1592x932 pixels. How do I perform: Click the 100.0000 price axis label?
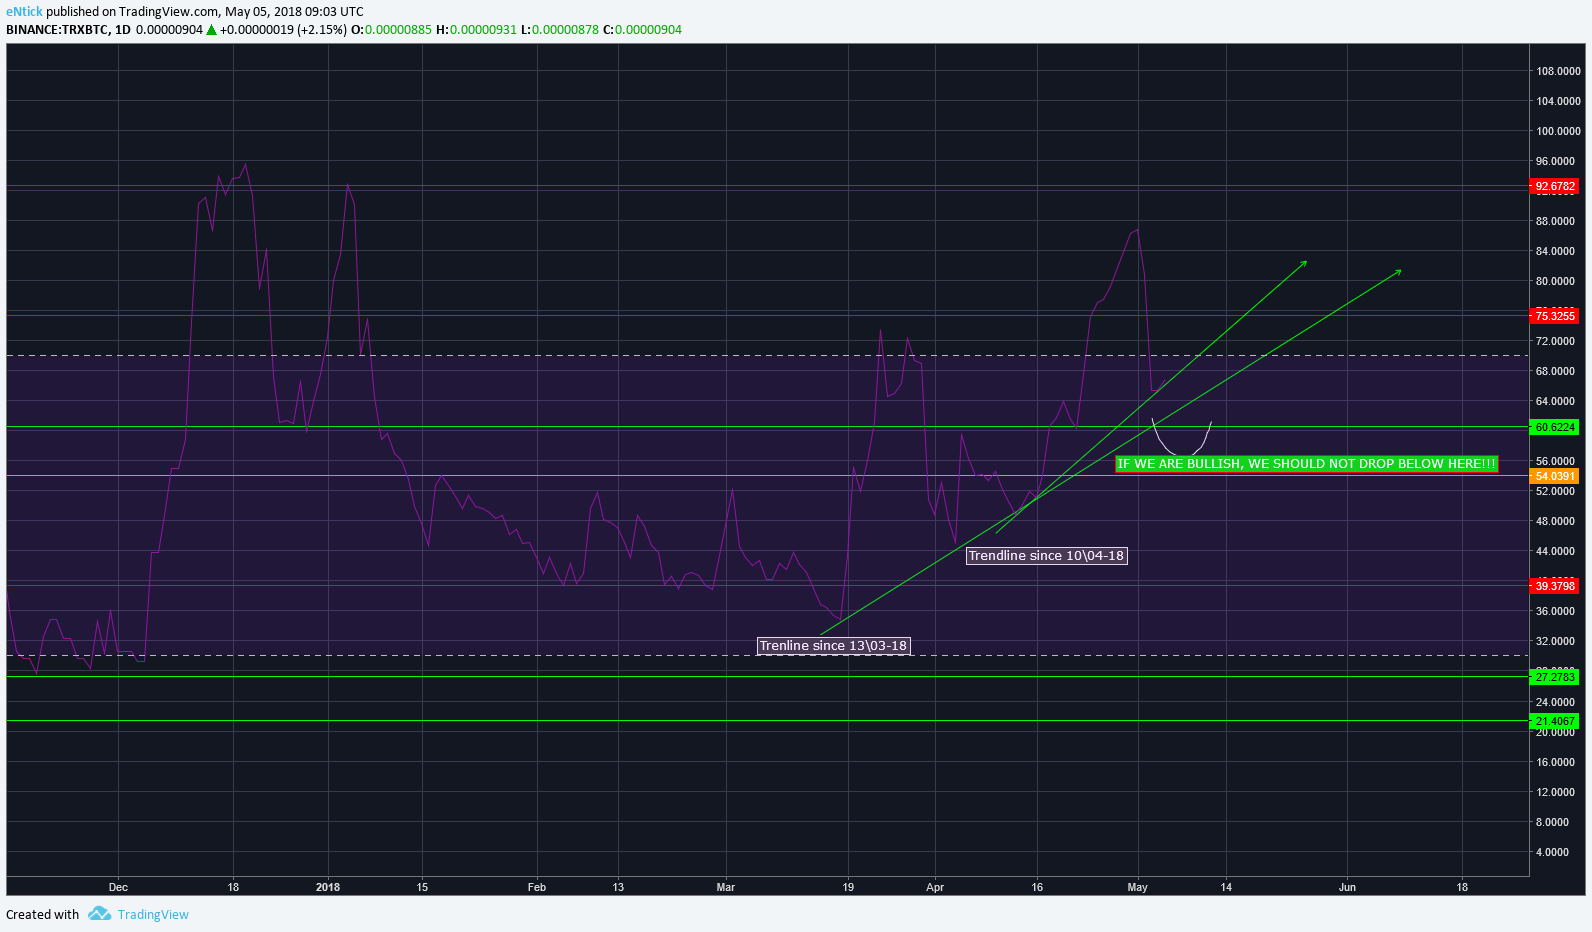click(1558, 131)
